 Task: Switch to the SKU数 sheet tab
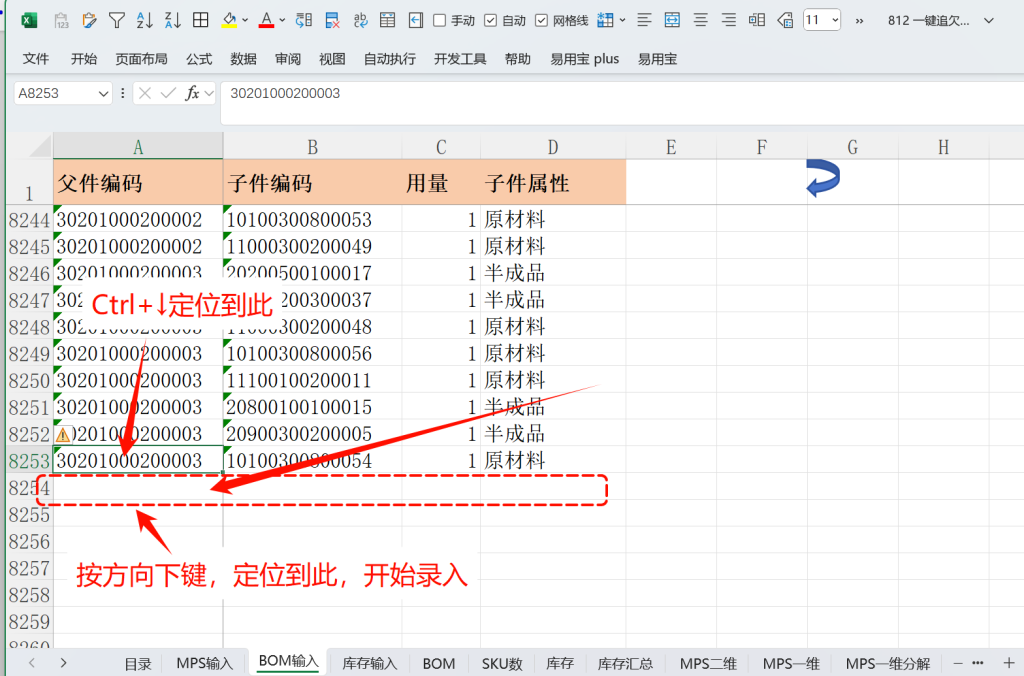pos(502,664)
